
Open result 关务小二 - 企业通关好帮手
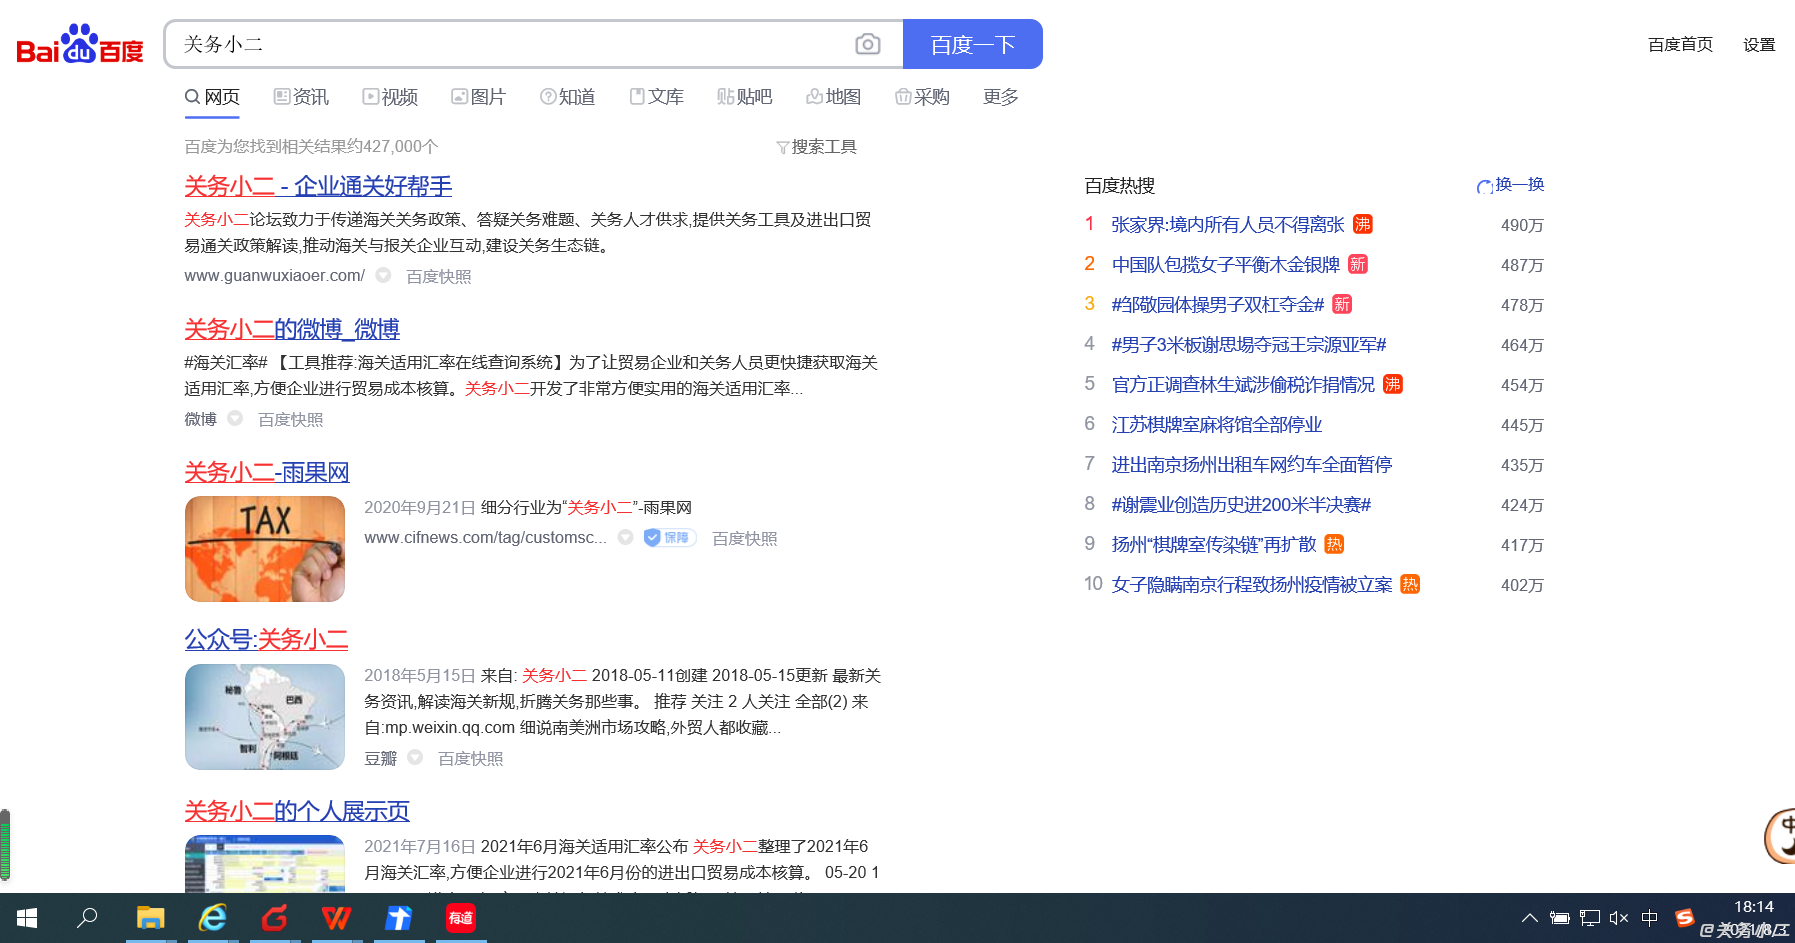(318, 186)
